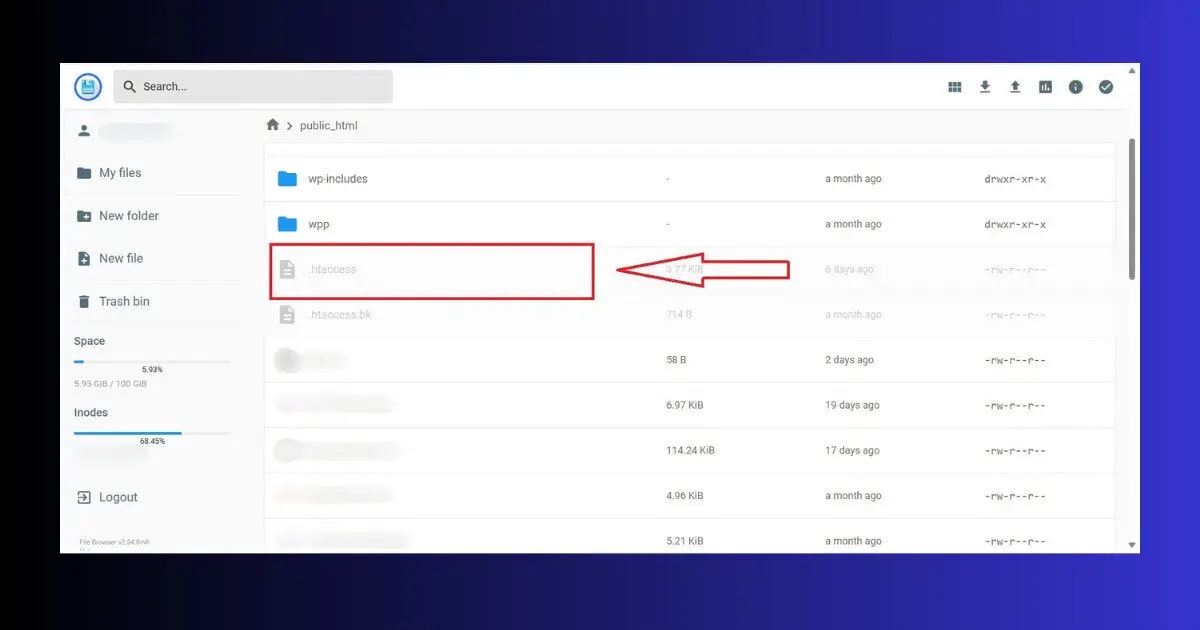
Task: Click the Inodes usage progress bar
Action: pos(152,433)
